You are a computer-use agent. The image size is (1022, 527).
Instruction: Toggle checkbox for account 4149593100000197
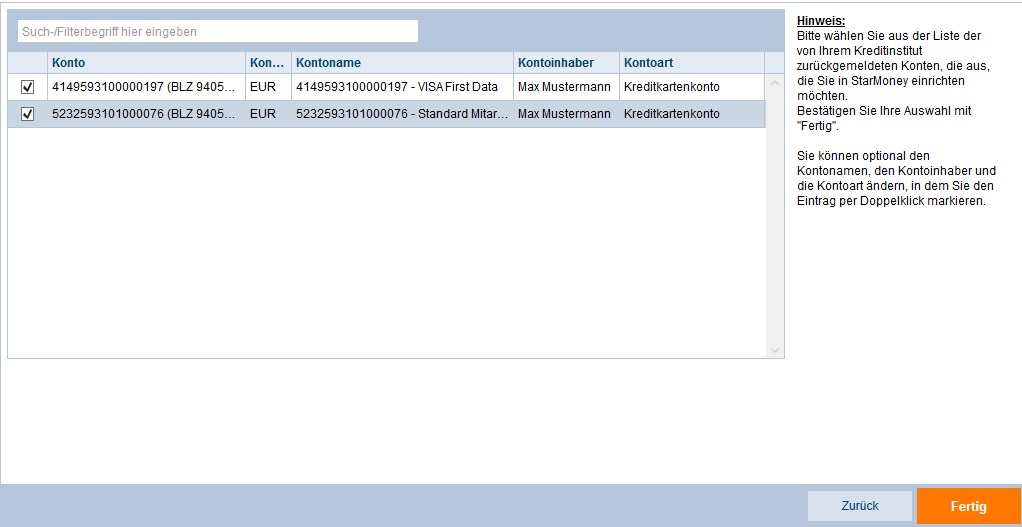tap(27, 87)
